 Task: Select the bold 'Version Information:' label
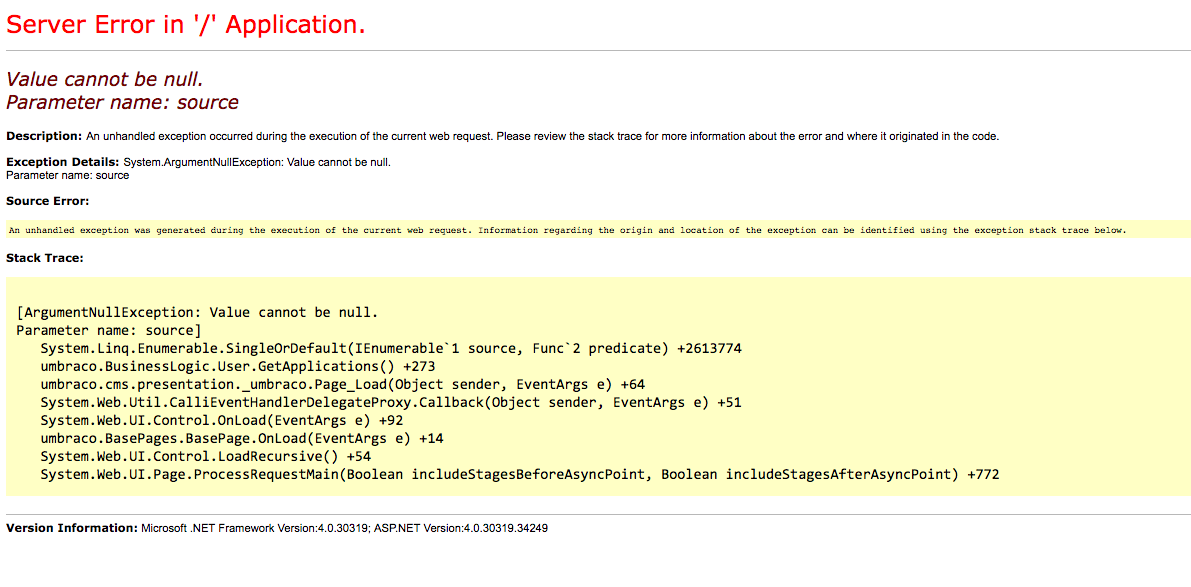coord(71,528)
